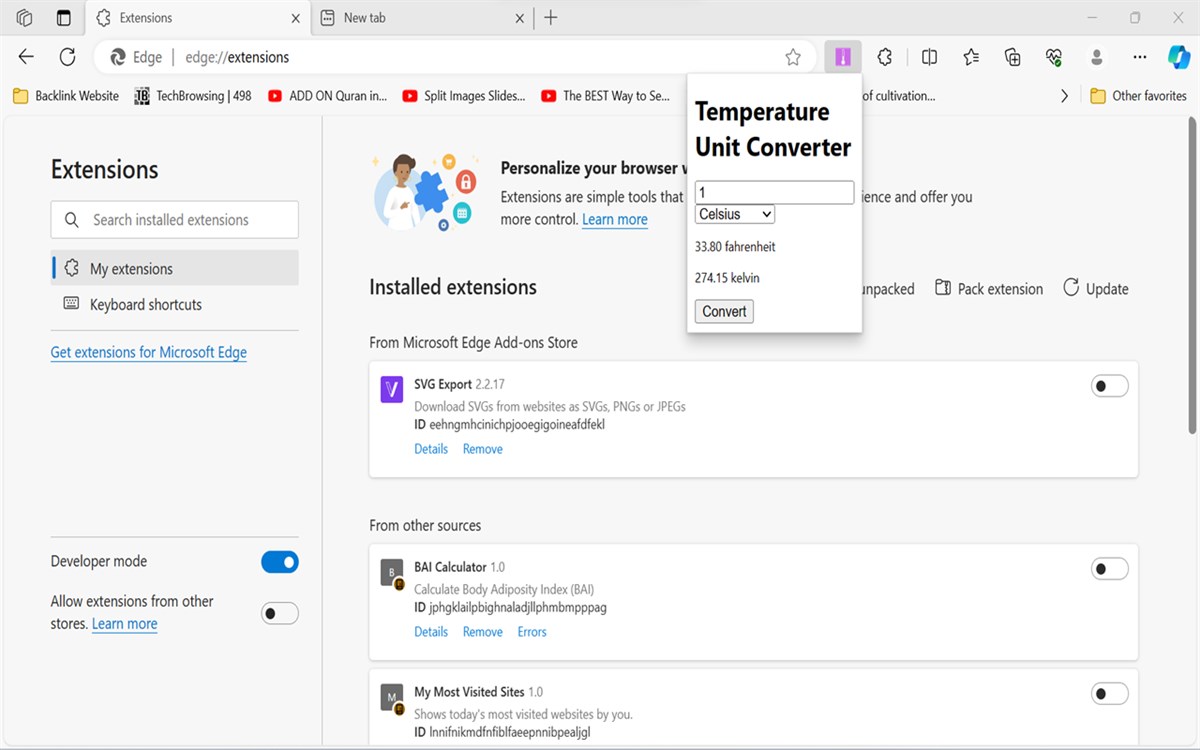Click the Browser essentials heart icon

pyautogui.click(x=1054, y=57)
